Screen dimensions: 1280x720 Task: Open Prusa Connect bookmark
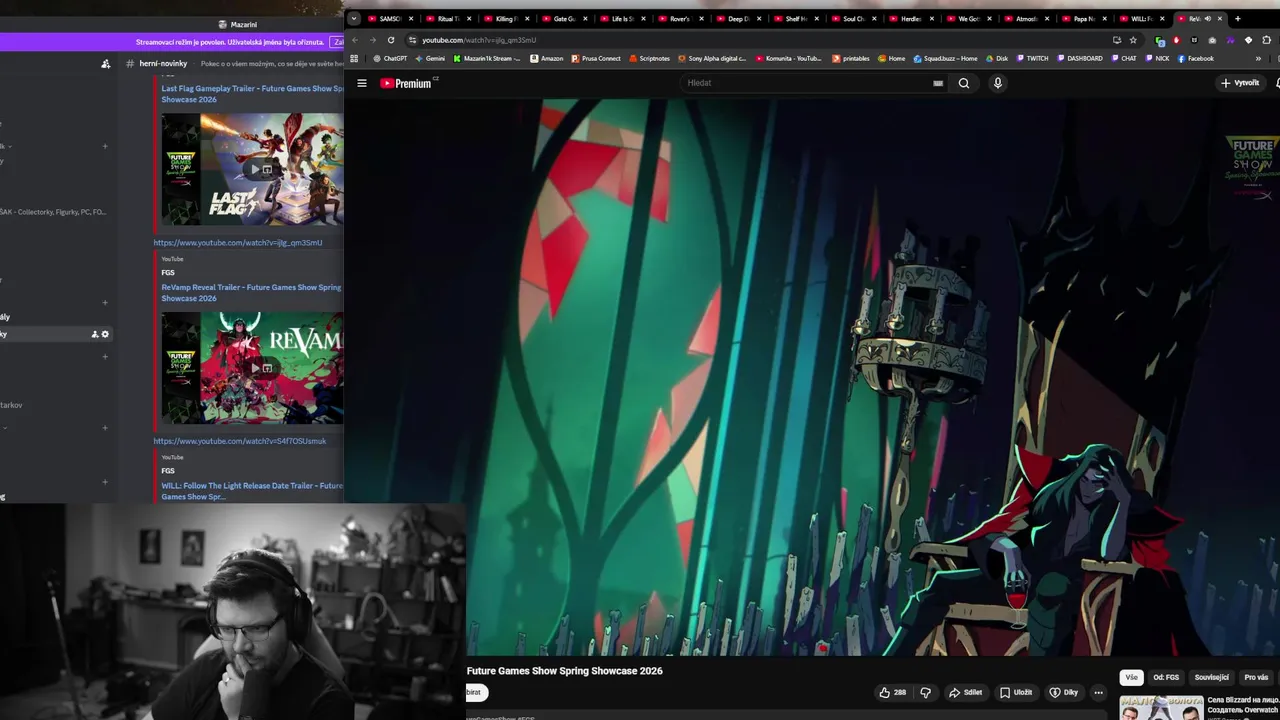coord(596,58)
